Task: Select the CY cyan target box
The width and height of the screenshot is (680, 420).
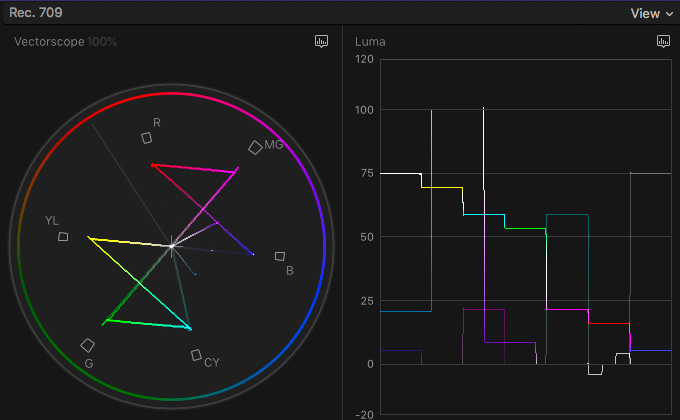Action: (196, 355)
